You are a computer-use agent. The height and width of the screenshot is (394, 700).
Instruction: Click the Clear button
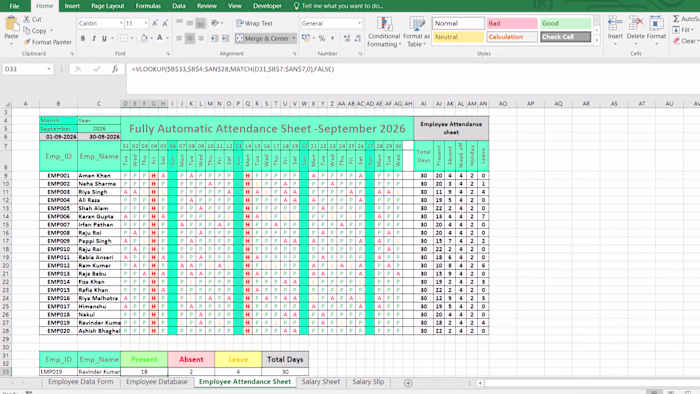coord(685,41)
